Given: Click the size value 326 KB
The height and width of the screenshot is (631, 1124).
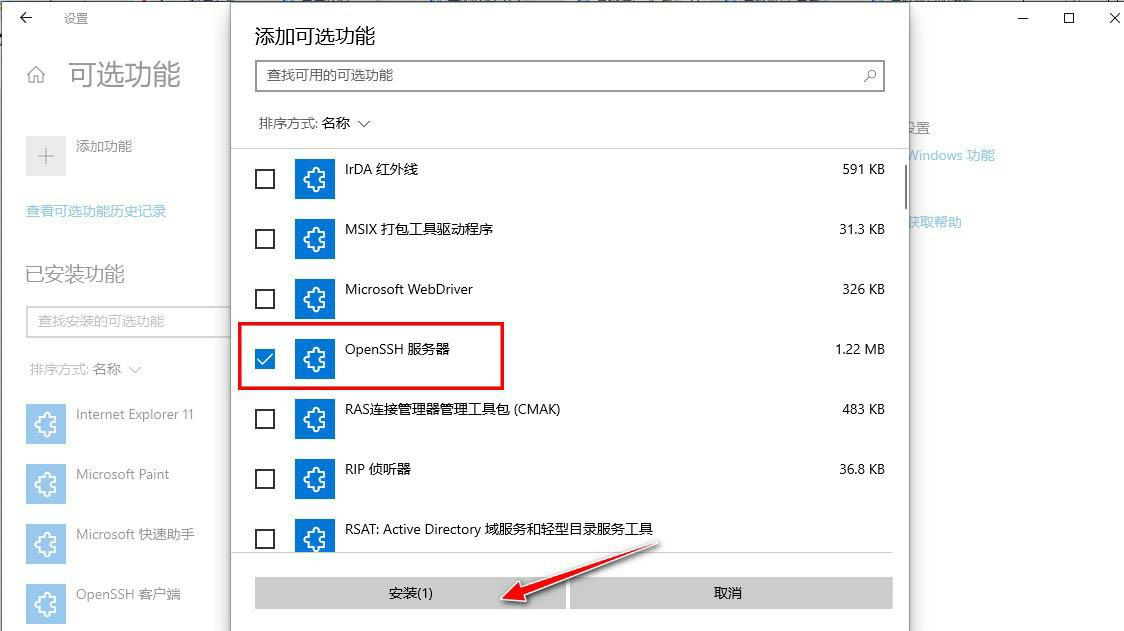Looking at the screenshot, I should coord(863,289).
